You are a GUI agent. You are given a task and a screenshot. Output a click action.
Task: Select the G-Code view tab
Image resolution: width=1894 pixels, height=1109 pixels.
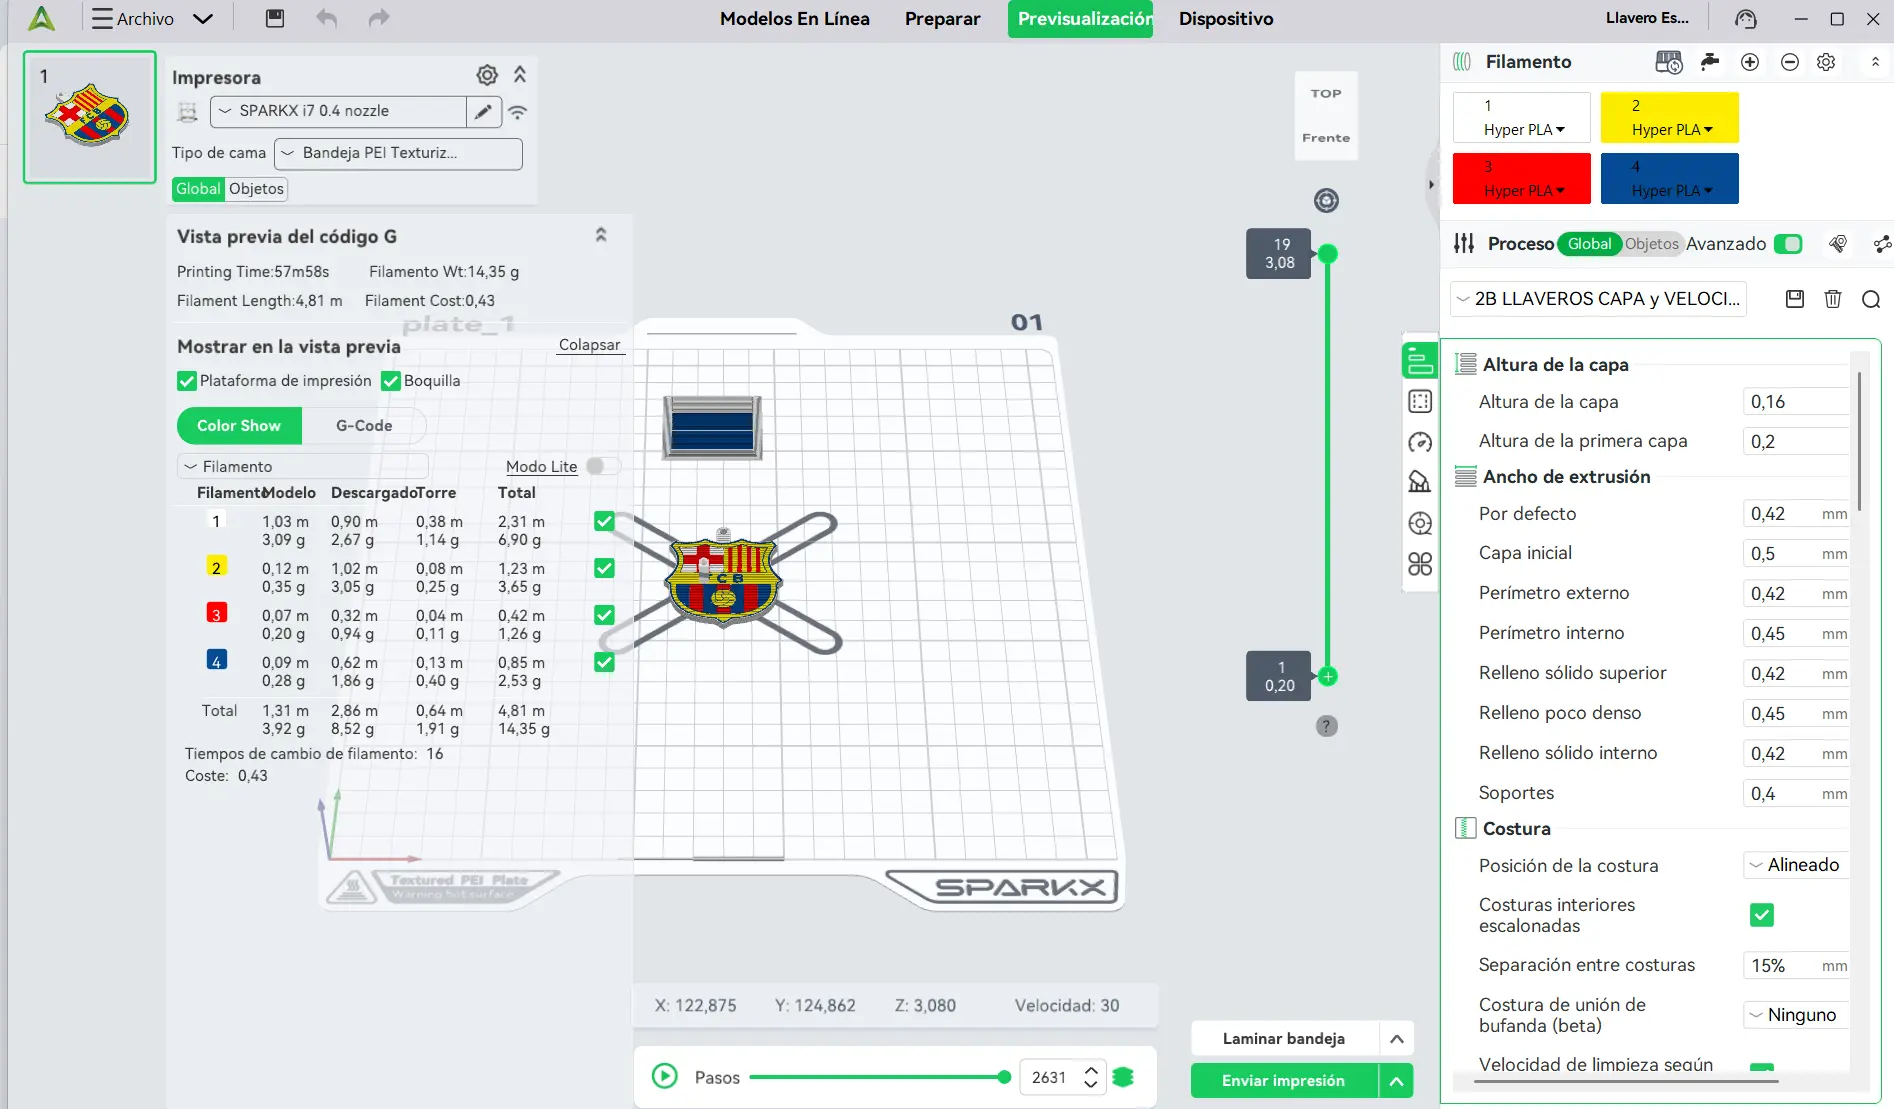pyautogui.click(x=364, y=426)
